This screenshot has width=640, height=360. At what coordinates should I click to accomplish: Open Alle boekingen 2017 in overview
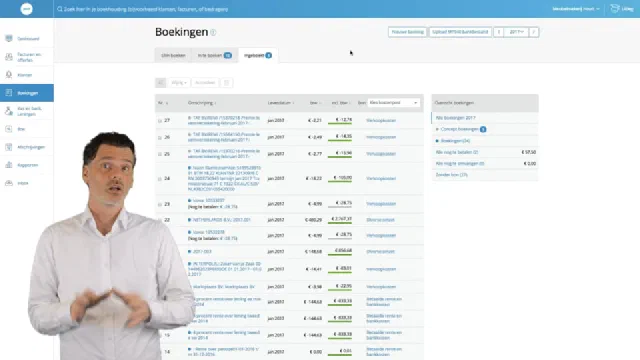coord(456,118)
